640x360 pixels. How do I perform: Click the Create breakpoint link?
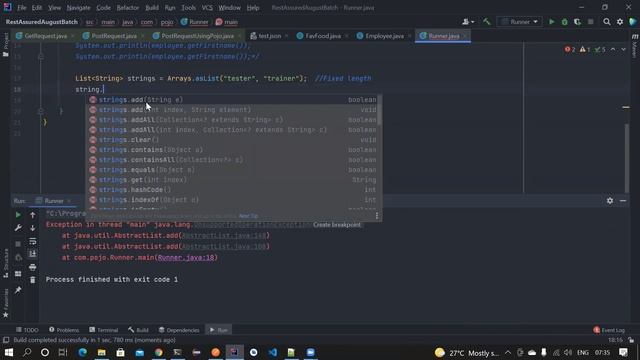pyautogui.click(x=337, y=224)
